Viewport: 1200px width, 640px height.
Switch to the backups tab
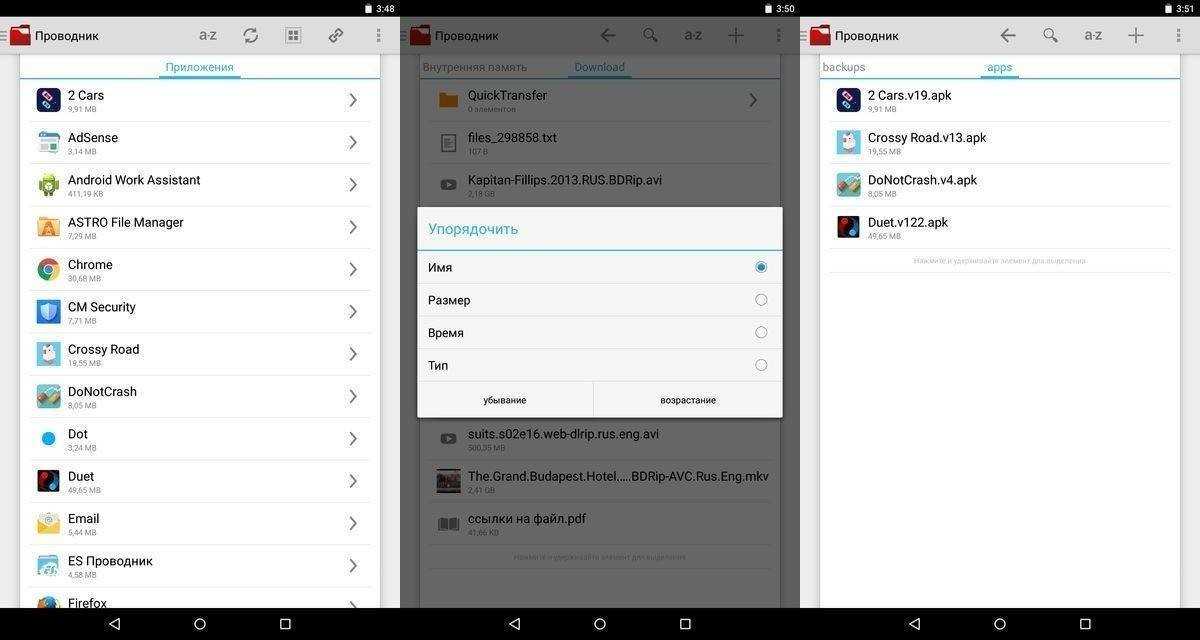coord(843,67)
